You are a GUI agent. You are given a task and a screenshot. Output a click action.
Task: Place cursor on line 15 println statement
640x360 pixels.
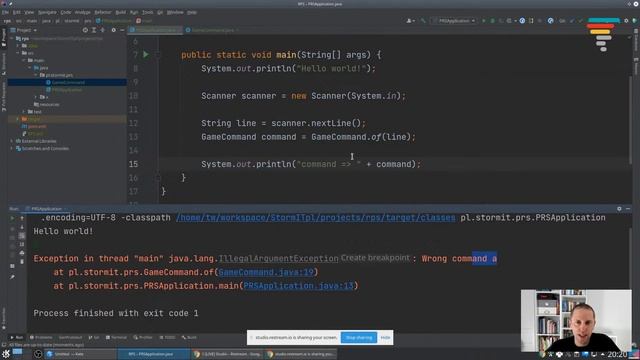tap(311, 164)
